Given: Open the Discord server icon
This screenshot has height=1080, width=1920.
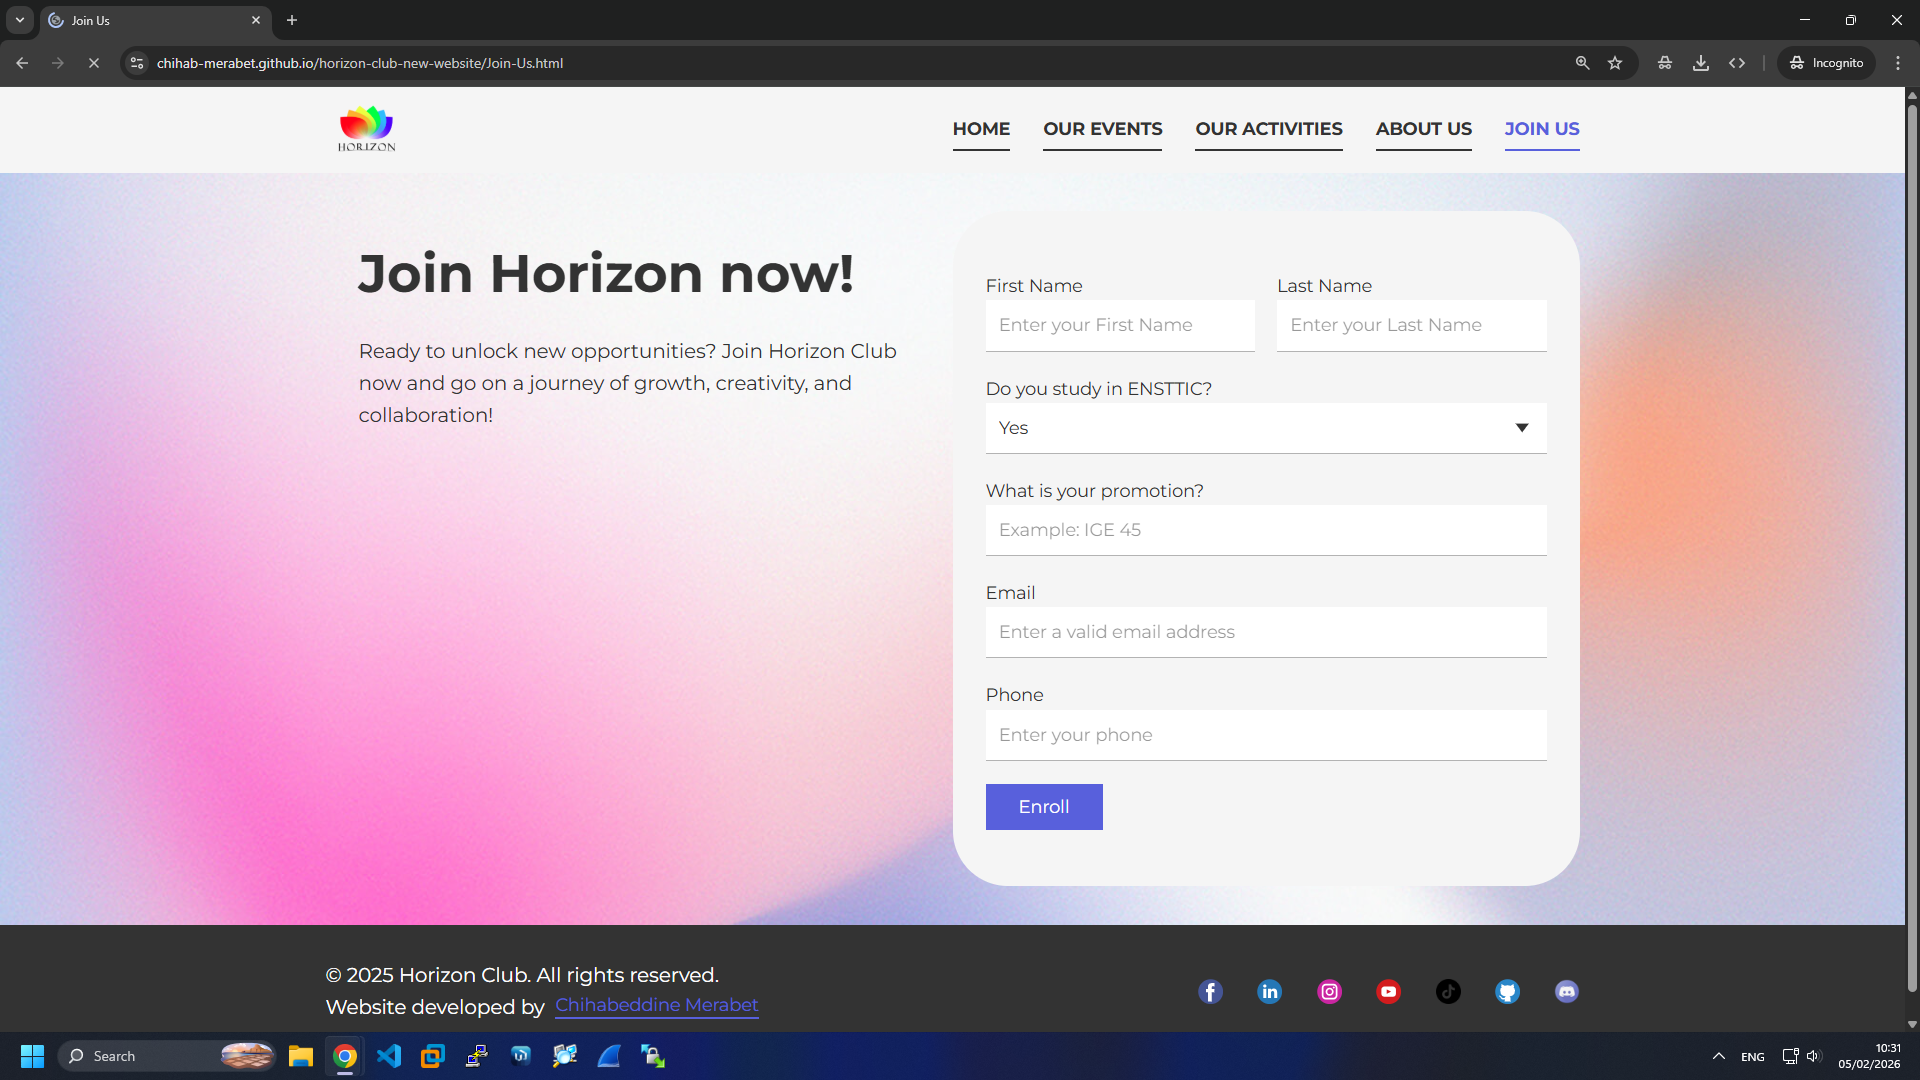Looking at the screenshot, I should (1566, 991).
